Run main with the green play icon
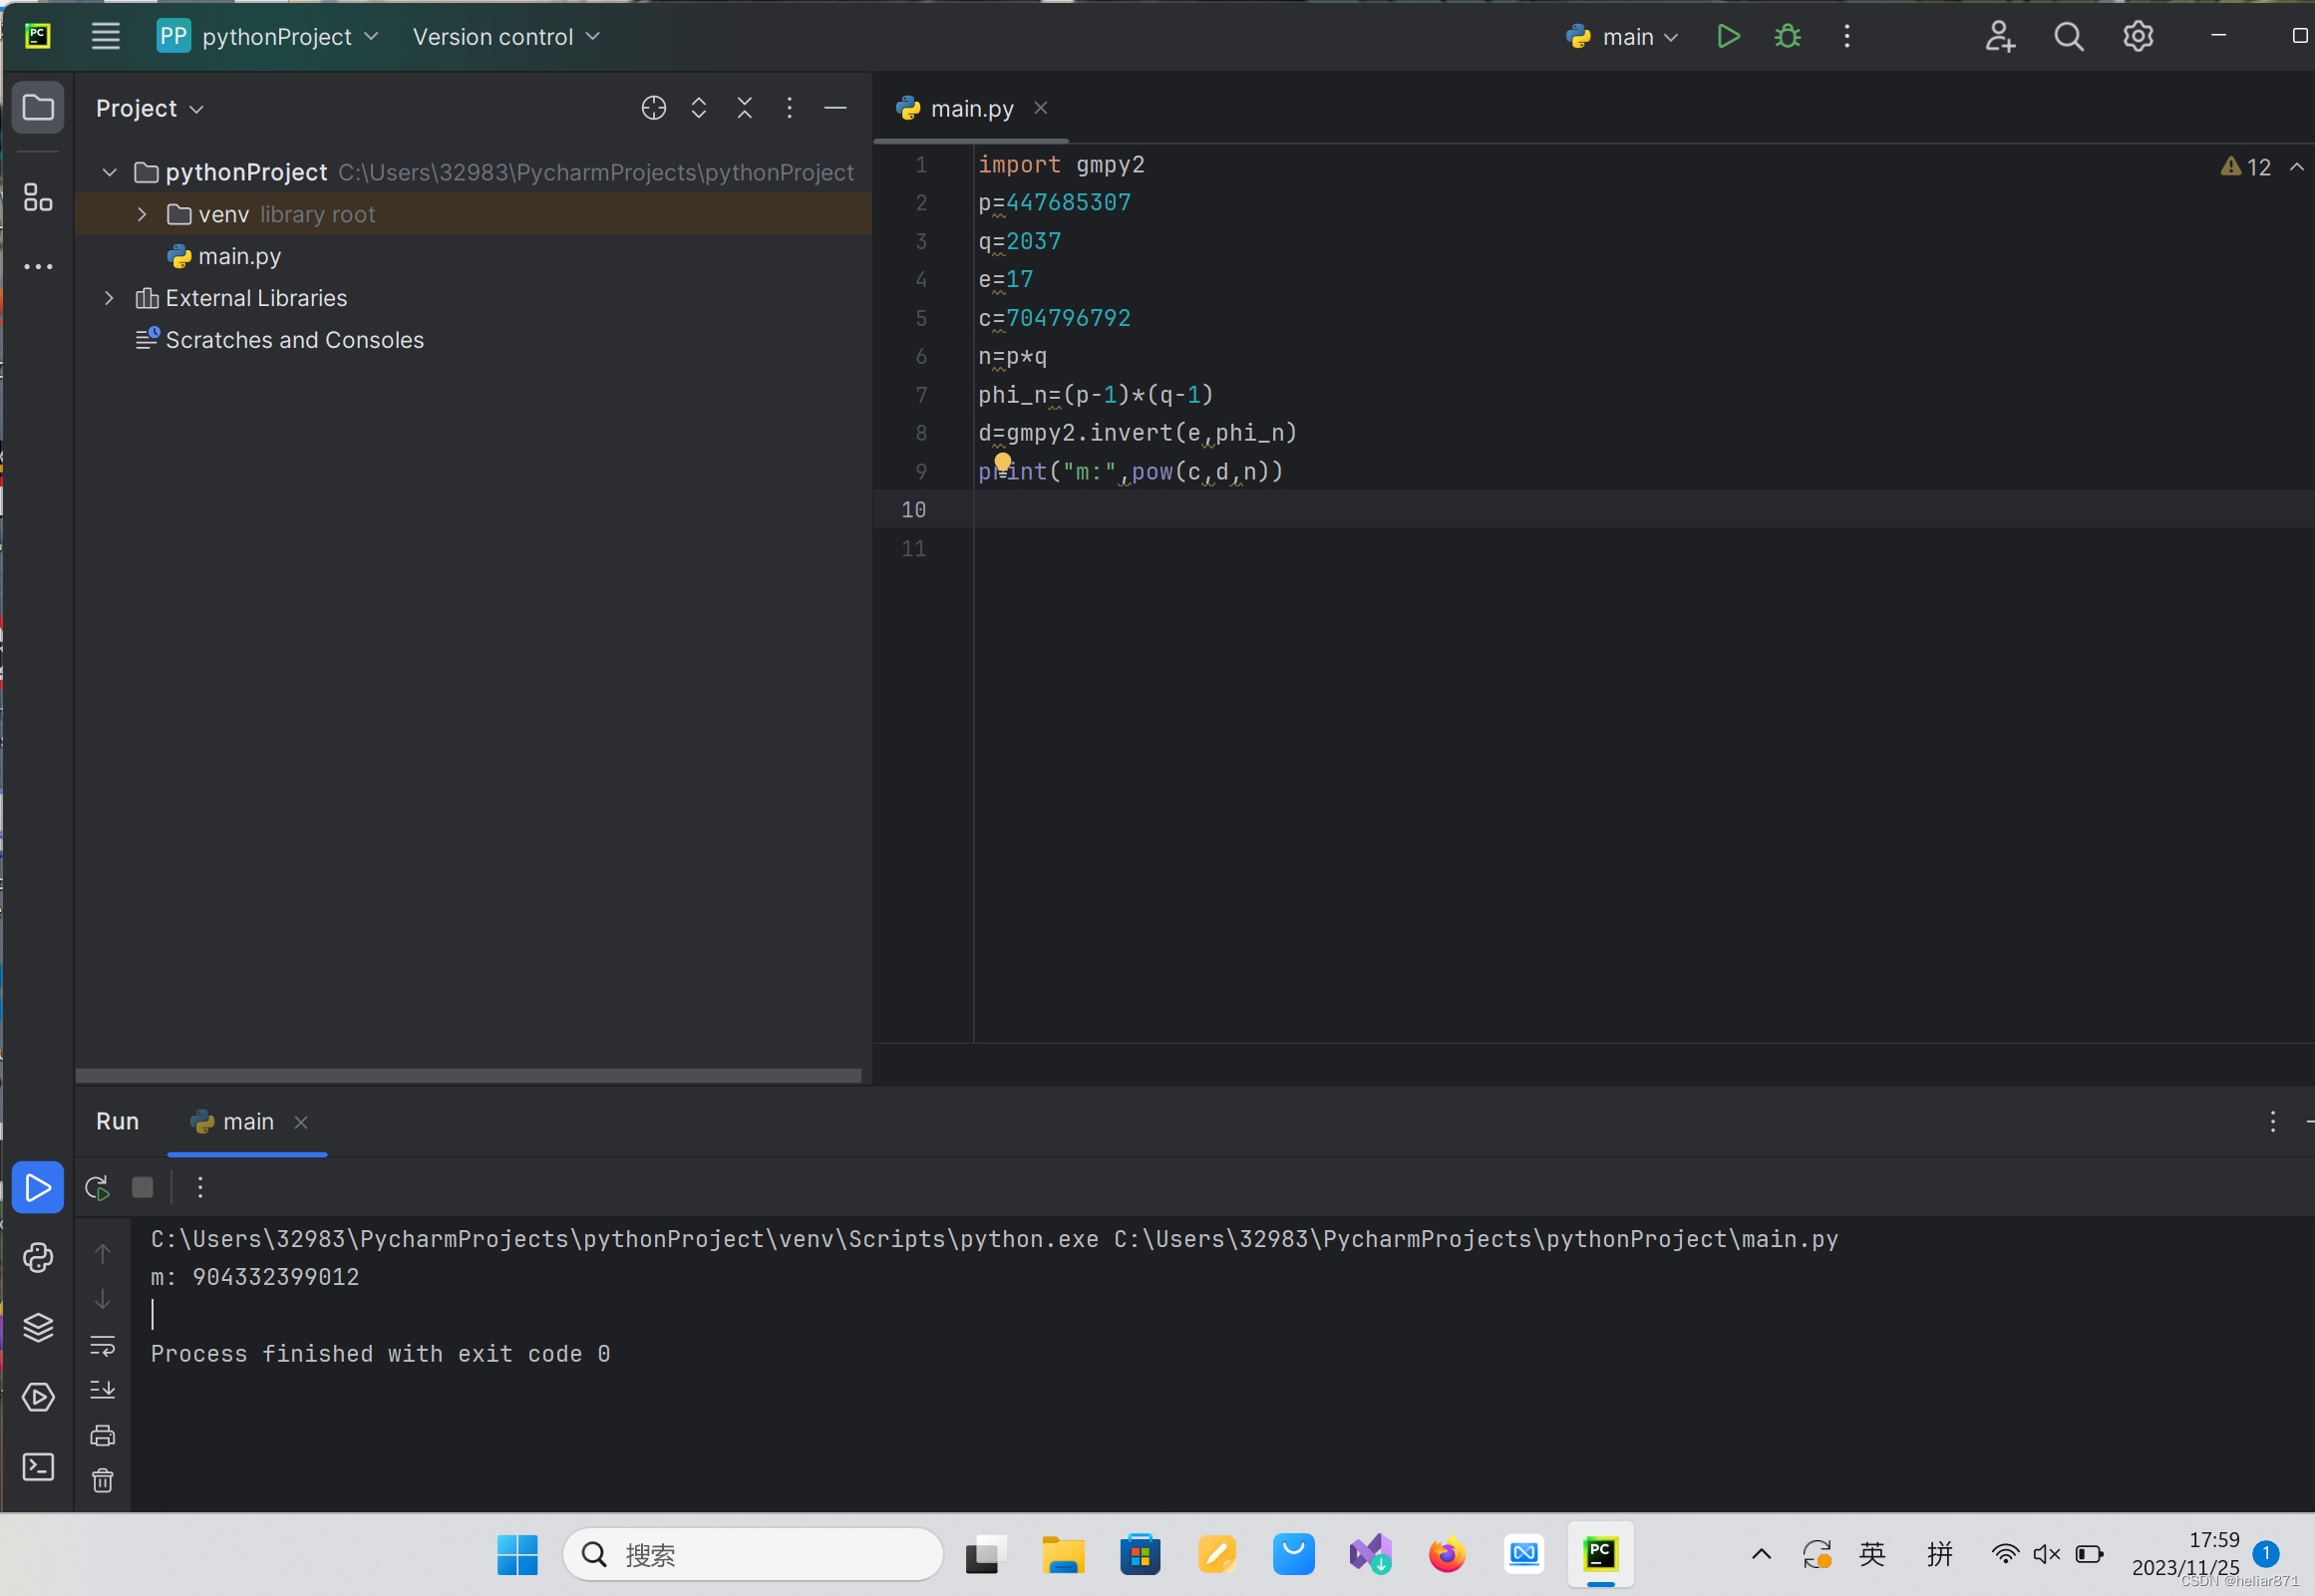The width and height of the screenshot is (2315, 1596). click(1727, 37)
